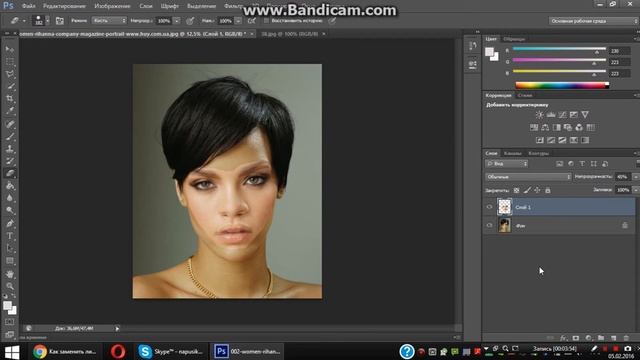The width and height of the screenshot is (640, 360).
Task: Open the Файл menu
Action: [x=28, y=6]
